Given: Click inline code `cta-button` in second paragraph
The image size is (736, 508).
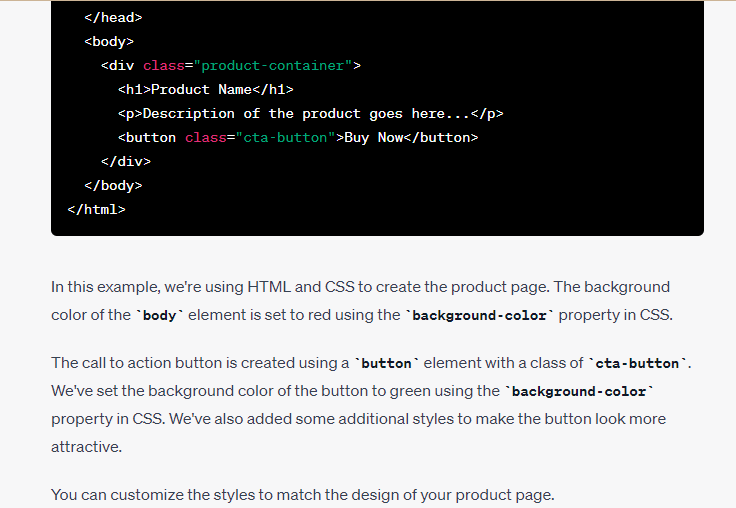Looking at the screenshot, I should [x=637, y=363].
